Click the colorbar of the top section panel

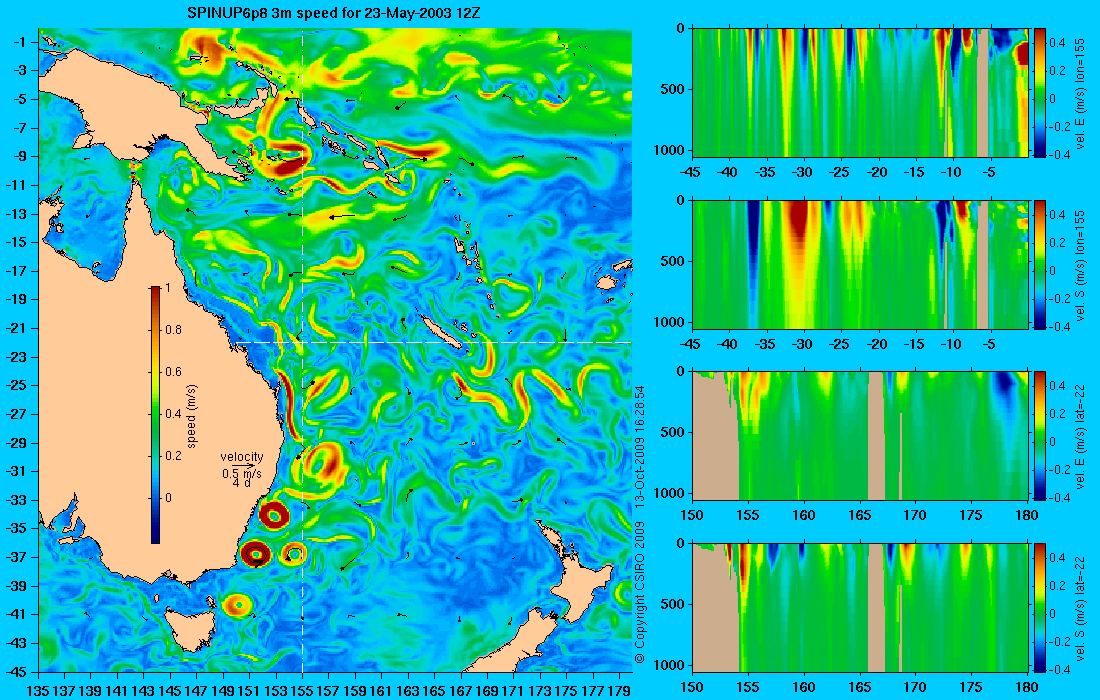pyautogui.click(x=1040, y=93)
